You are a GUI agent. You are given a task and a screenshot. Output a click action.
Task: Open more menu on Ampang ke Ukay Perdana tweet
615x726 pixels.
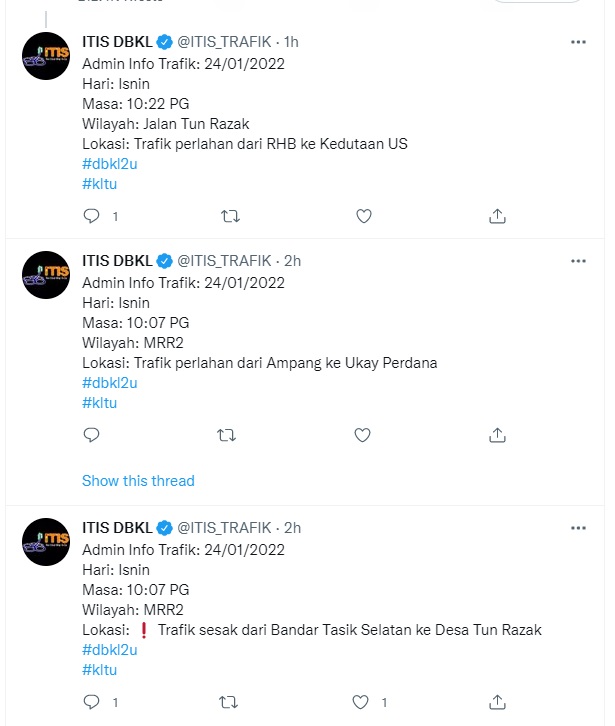[578, 261]
